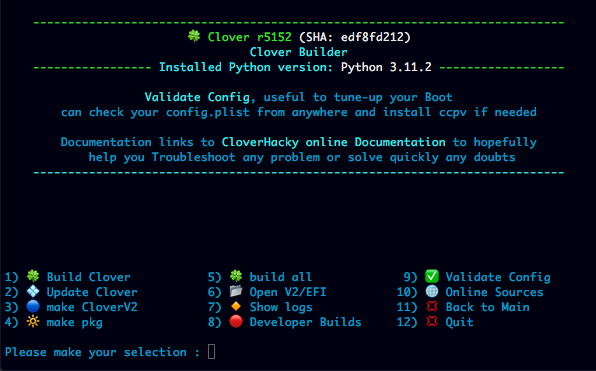Click the clover icon next to Build Clover
The width and height of the screenshot is (596, 371).
tap(33, 276)
